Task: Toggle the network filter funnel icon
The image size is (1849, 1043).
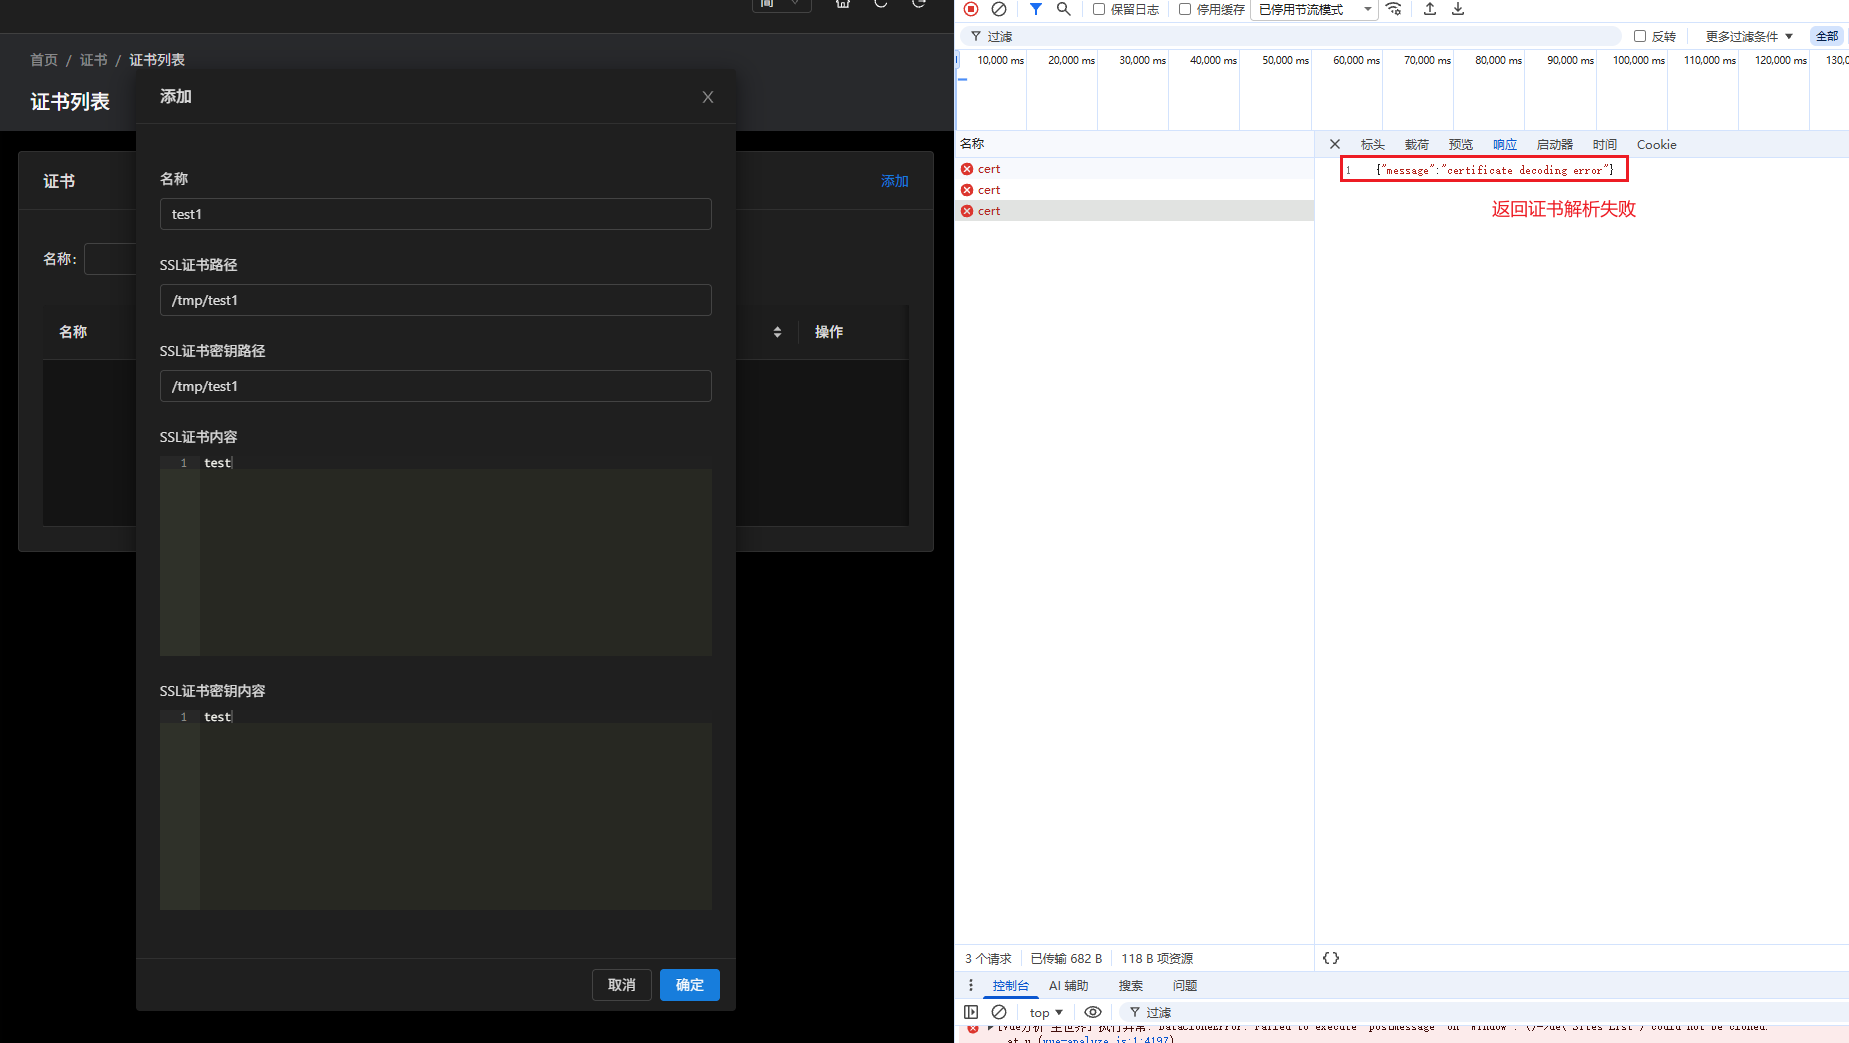Action: coord(1036,9)
